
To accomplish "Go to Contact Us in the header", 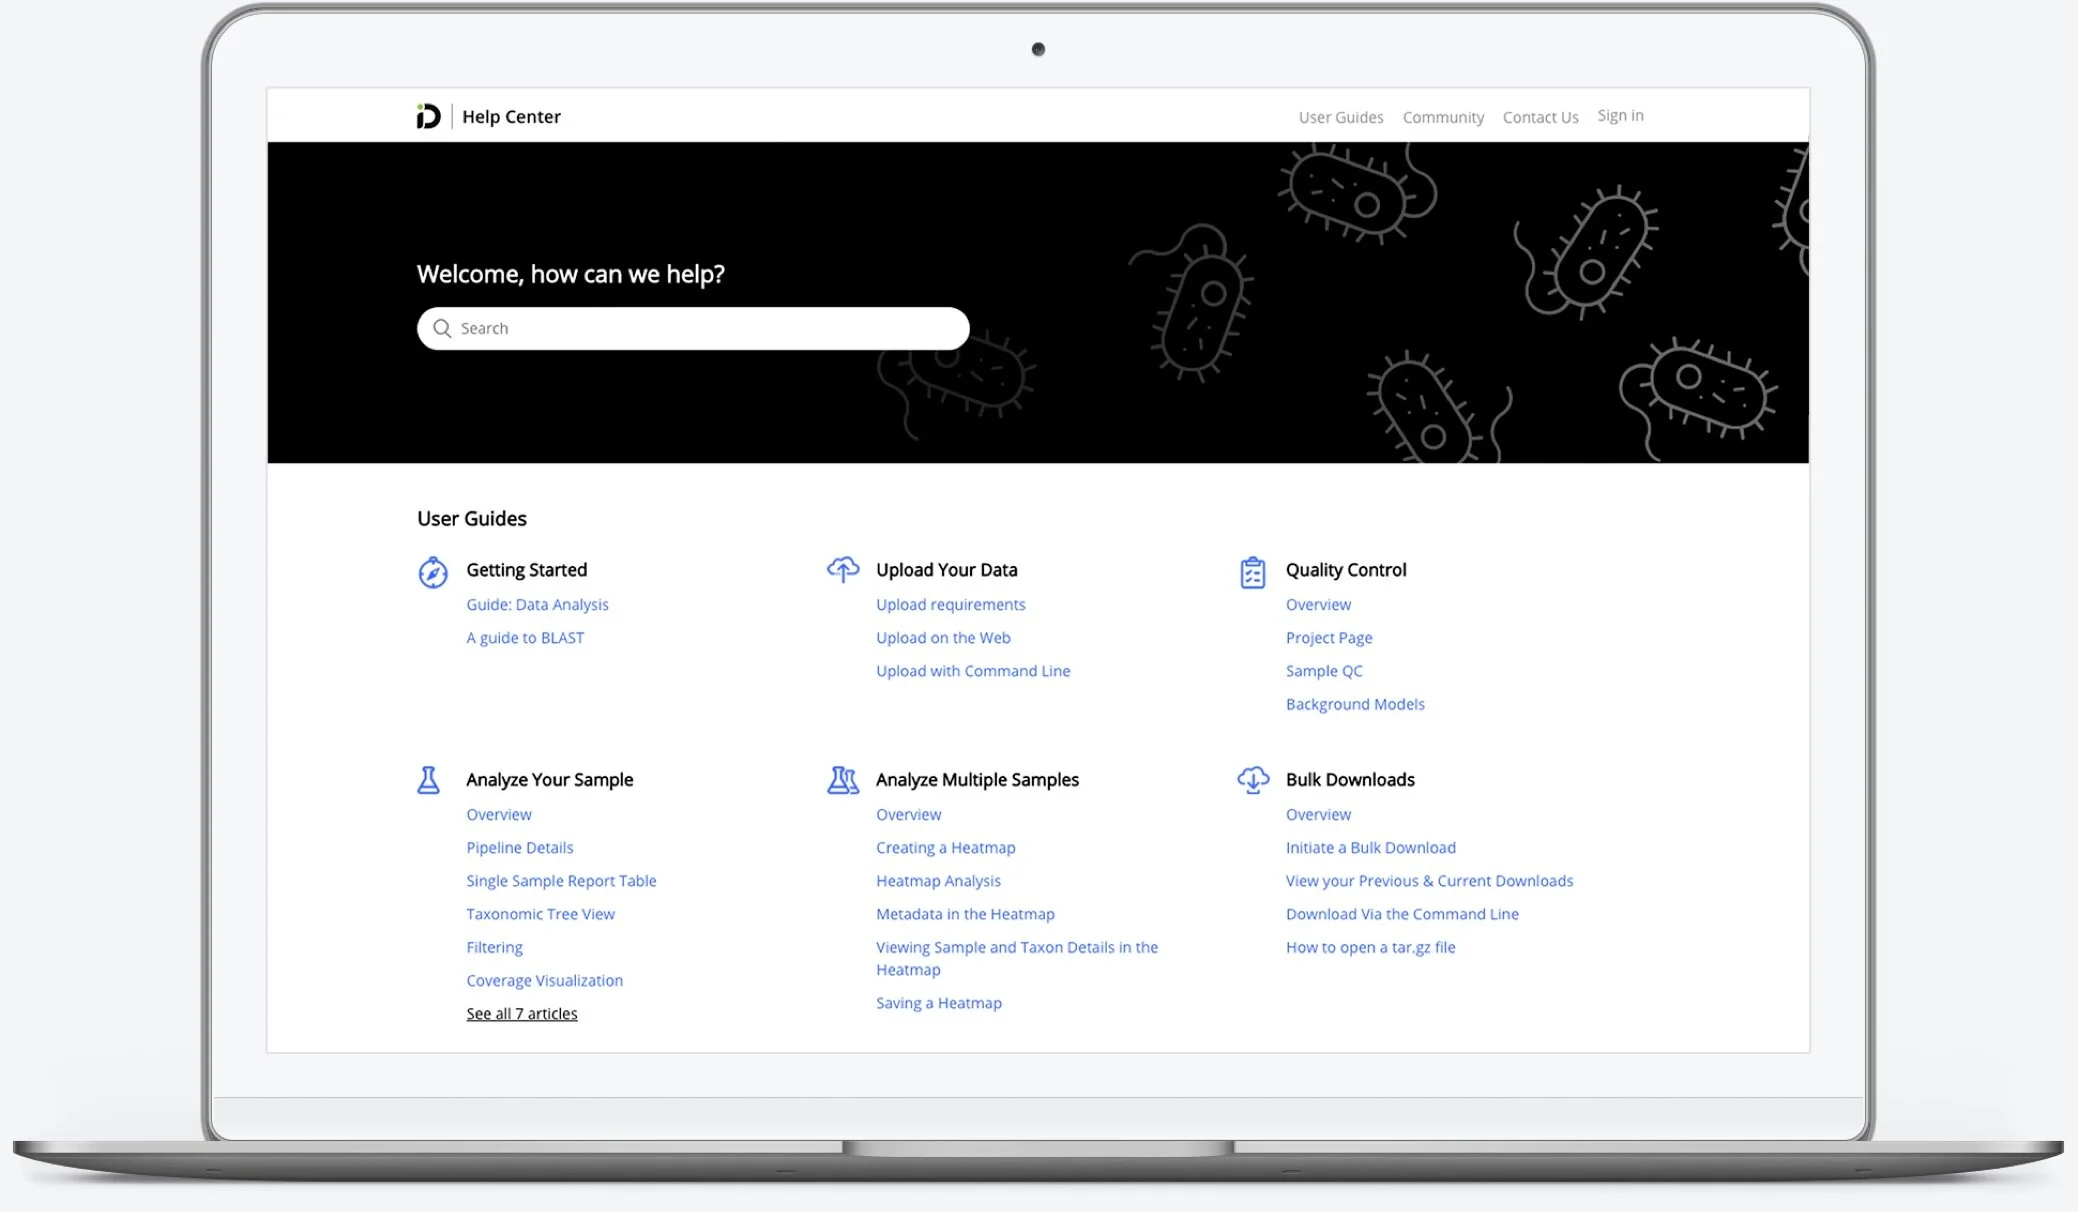I will pos(1540,117).
